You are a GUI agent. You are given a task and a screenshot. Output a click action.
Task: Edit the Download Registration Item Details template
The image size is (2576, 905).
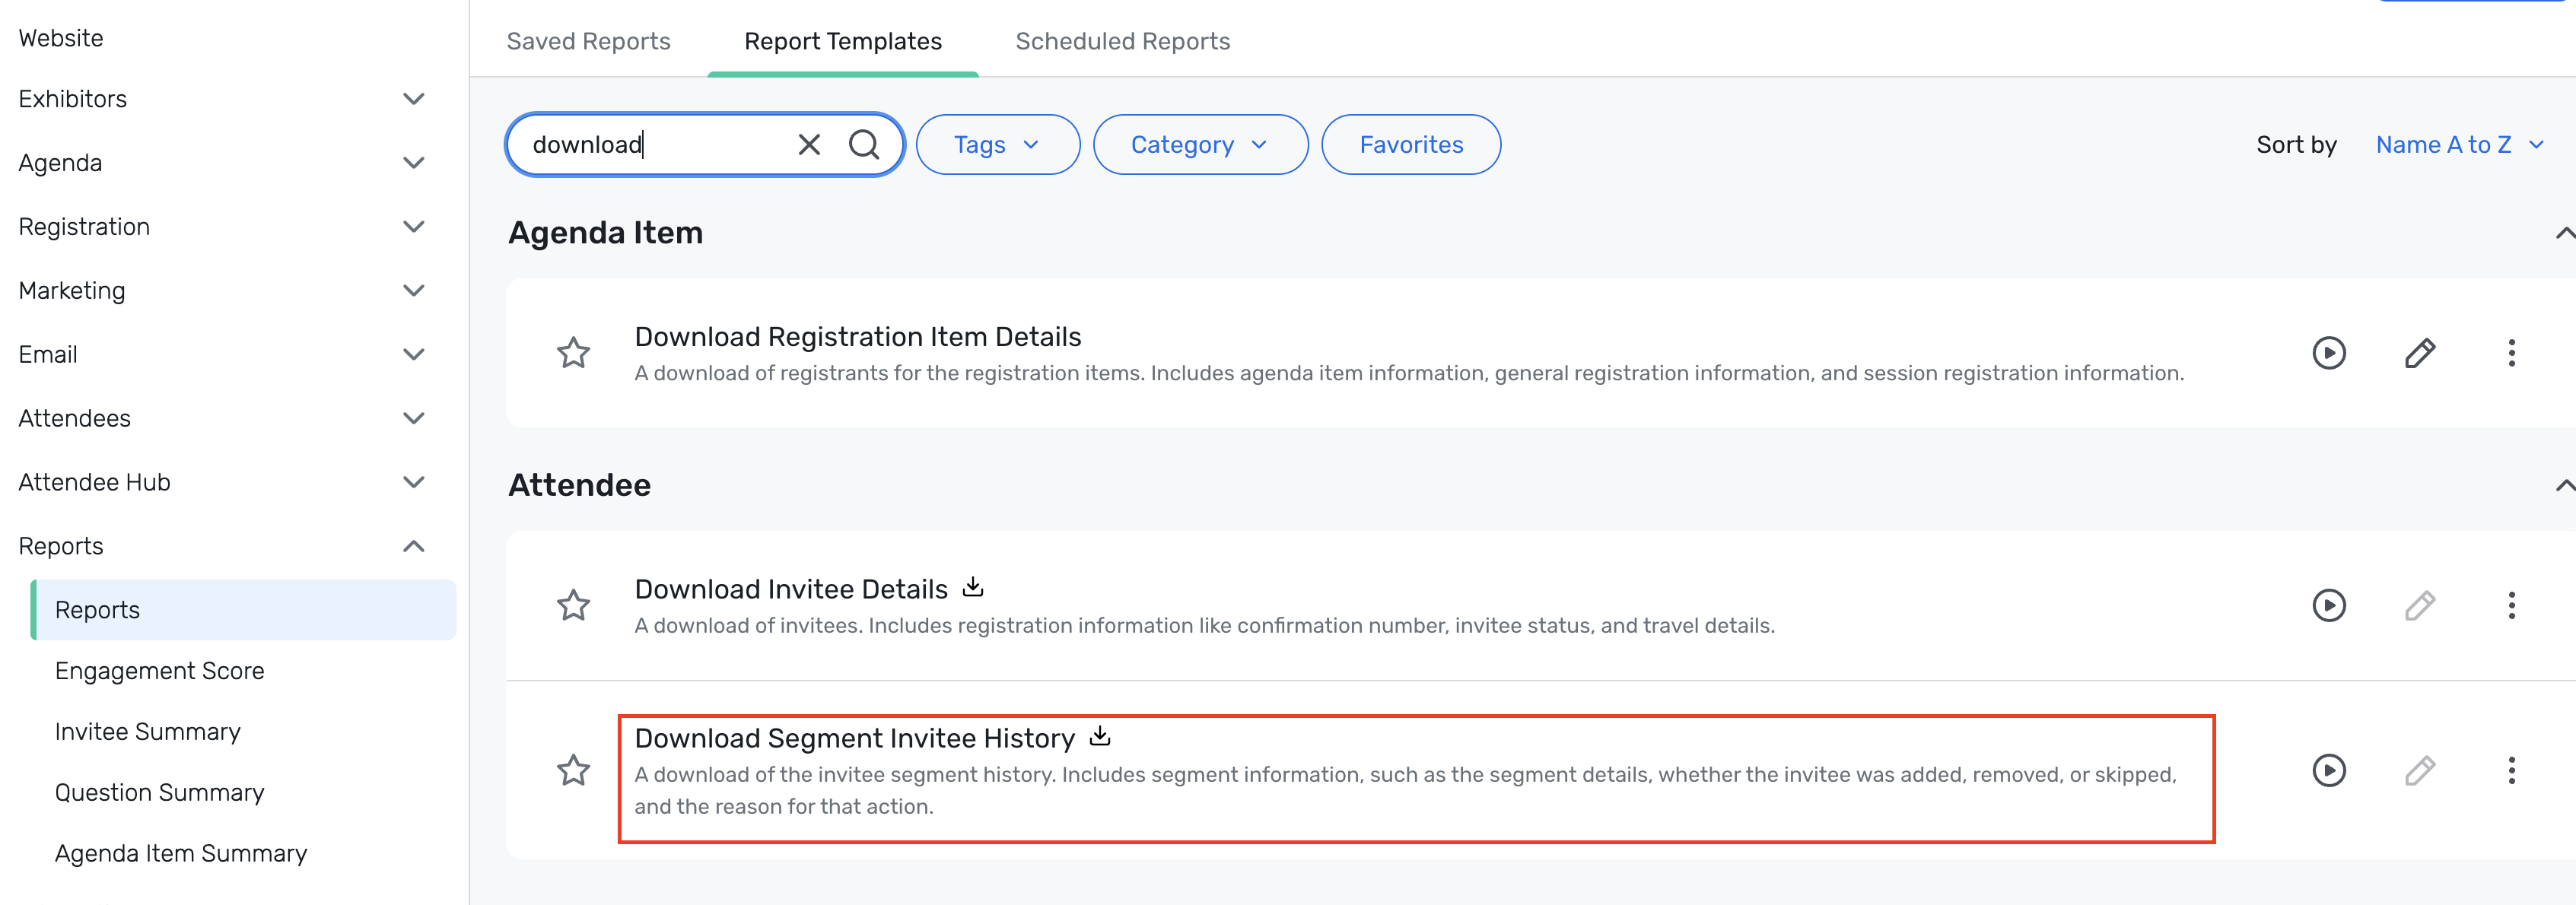point(2419,353)
